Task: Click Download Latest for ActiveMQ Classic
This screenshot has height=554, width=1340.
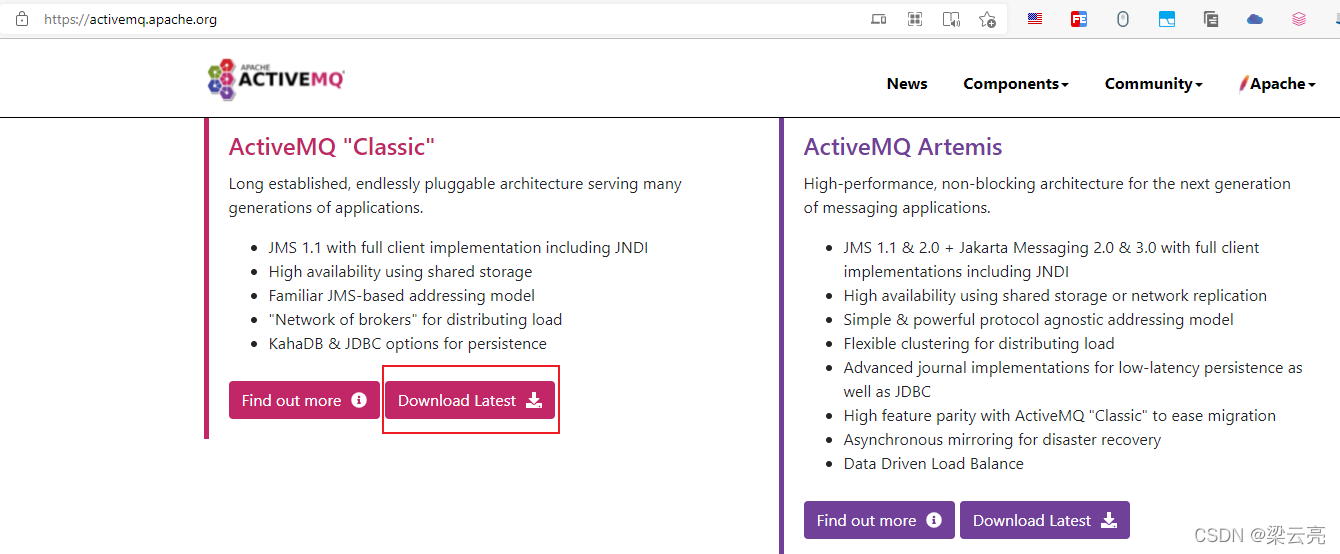Action: [x=470, y=400]
